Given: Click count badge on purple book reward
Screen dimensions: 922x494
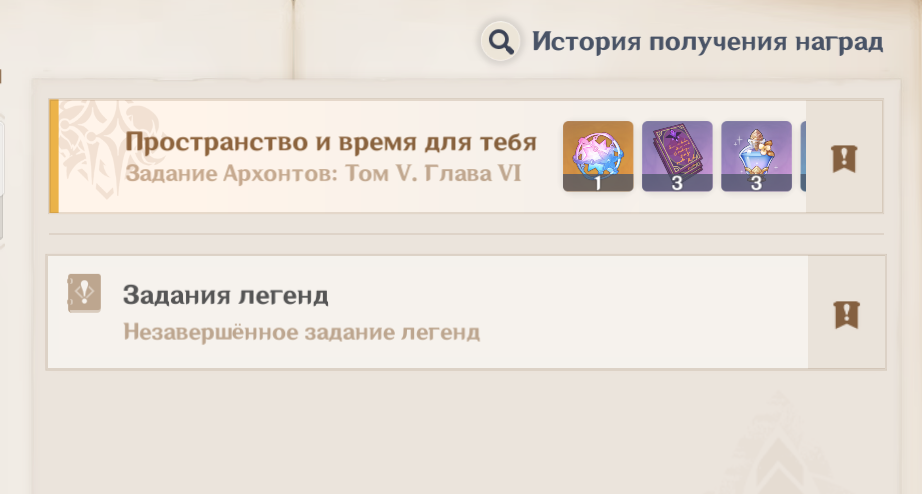Looking at the screenshot, I should pos(677,183).
